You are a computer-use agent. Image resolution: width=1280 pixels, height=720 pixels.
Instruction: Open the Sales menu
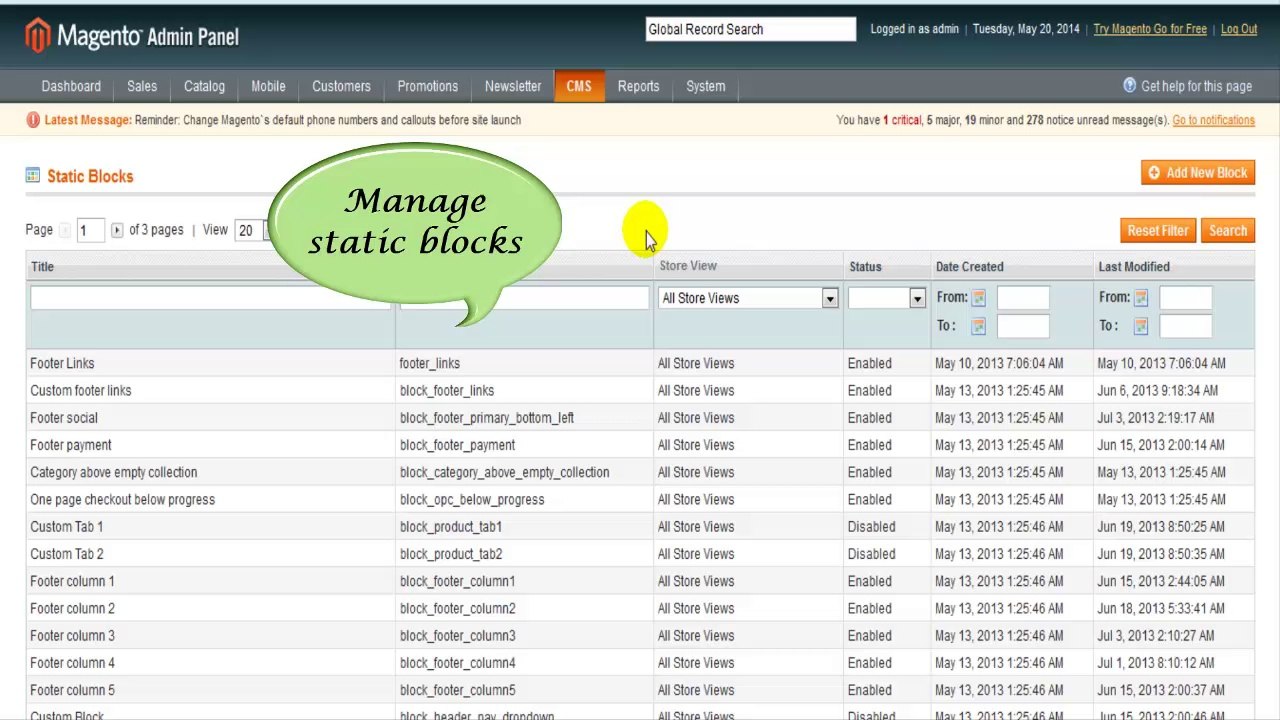(142, 86)
